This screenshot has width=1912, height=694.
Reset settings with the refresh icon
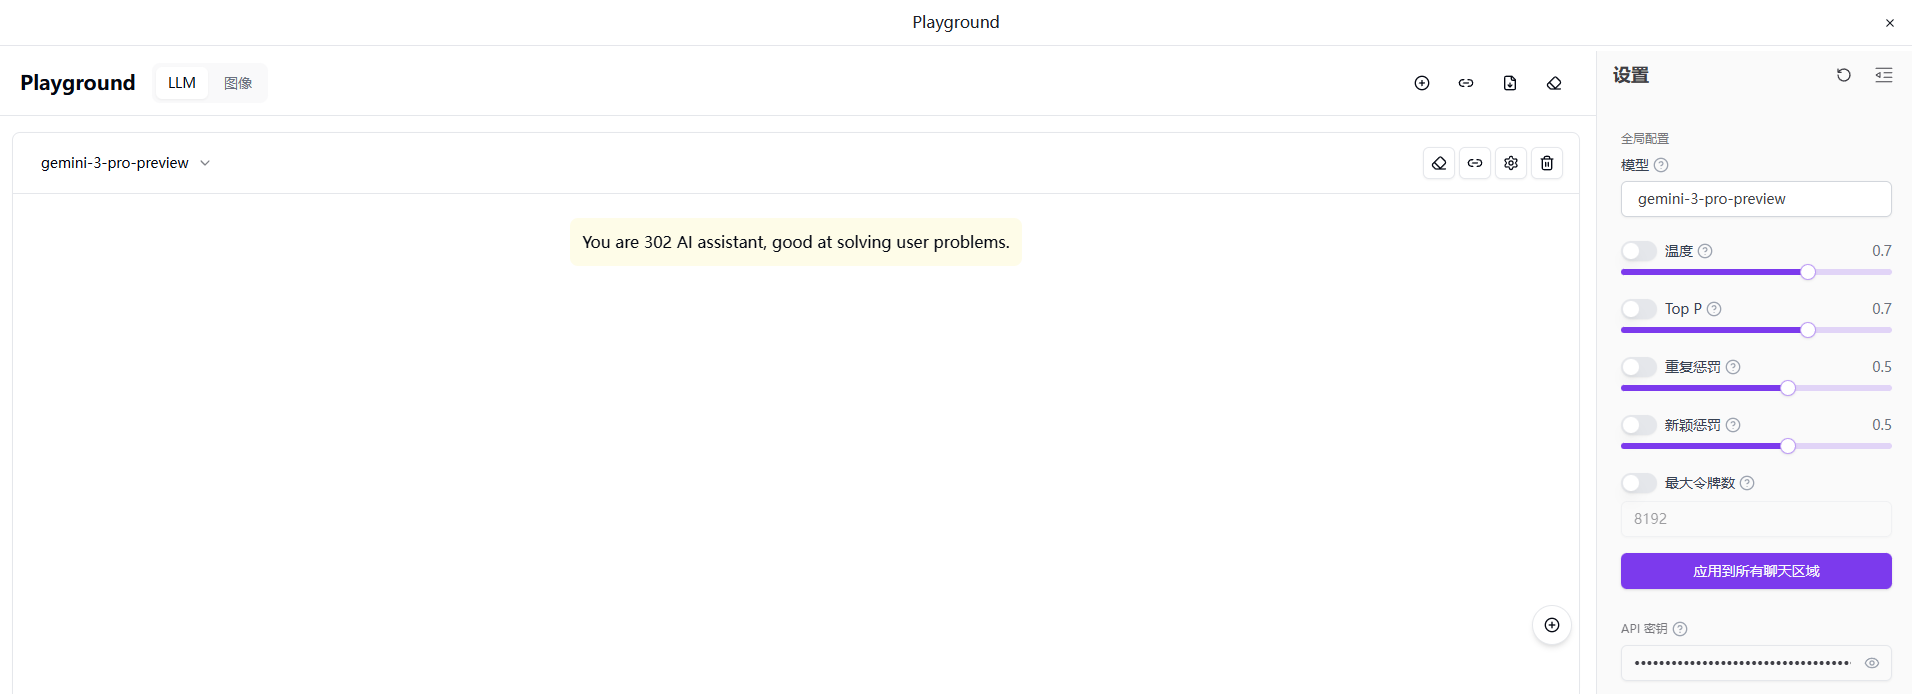click(x=1843, y=75)
